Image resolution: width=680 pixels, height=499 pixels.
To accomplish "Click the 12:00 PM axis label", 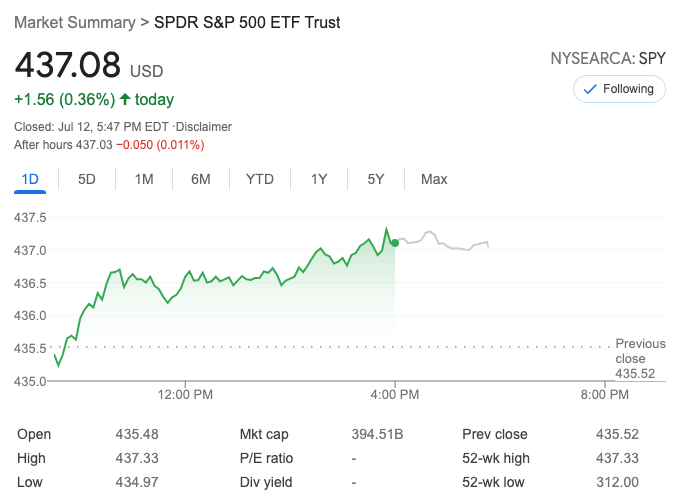I will (x=185, y=394).
